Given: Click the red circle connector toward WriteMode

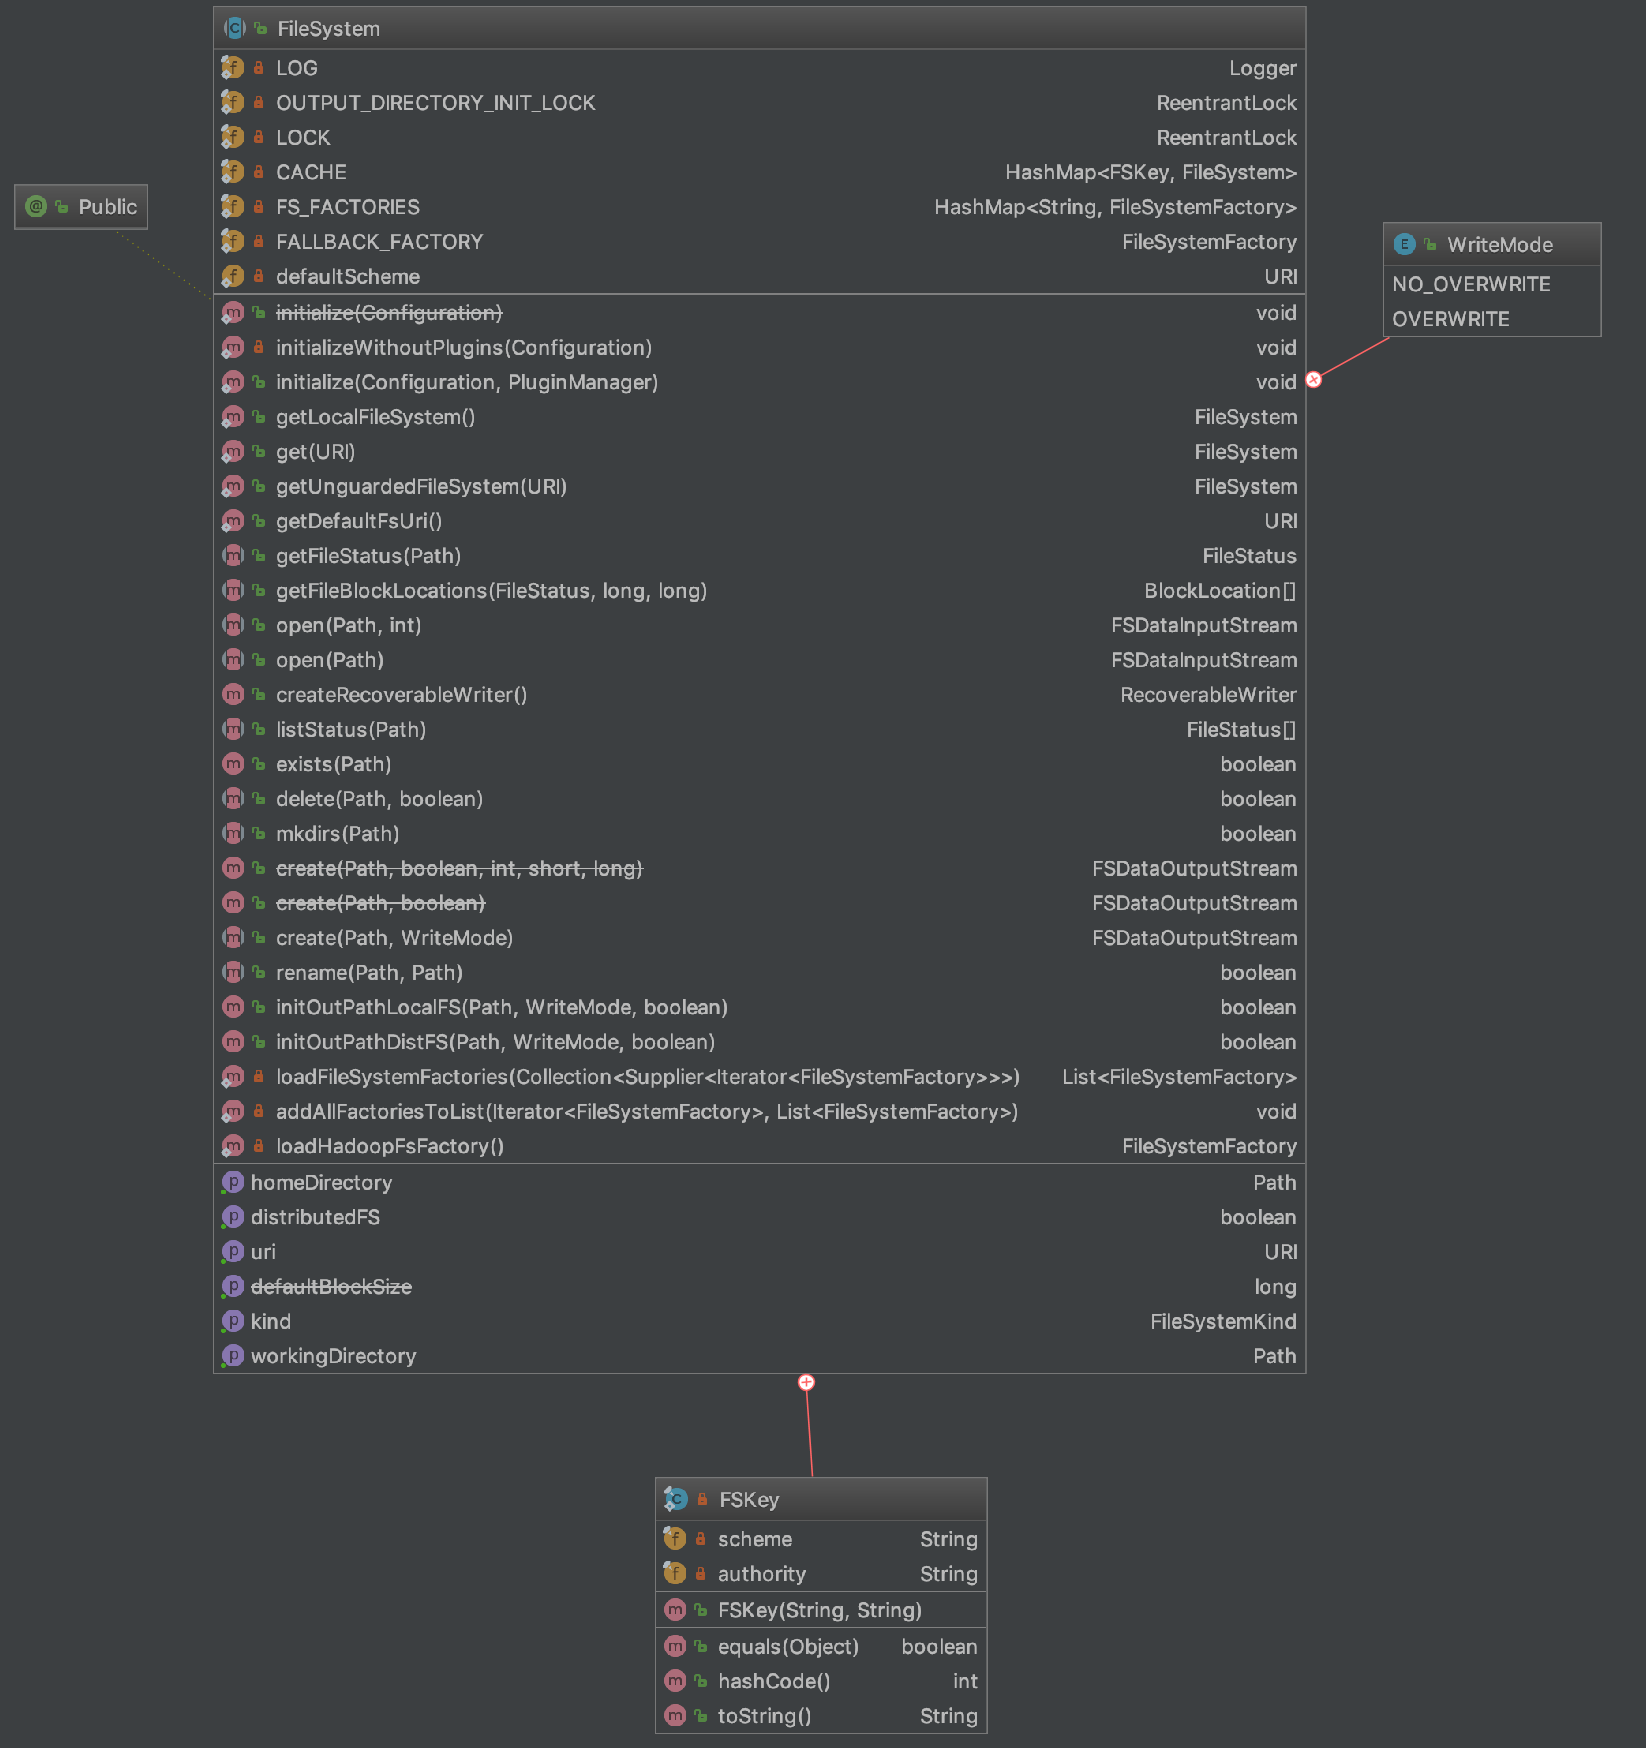Looking at the screenshot, I should pyautogui.click(x=1314, y=380).
